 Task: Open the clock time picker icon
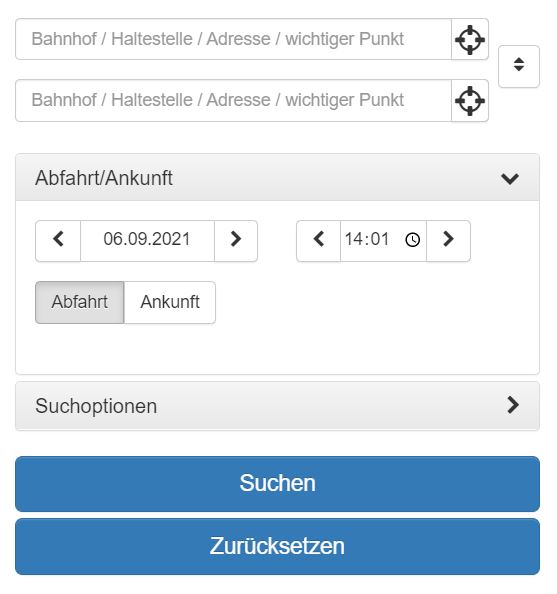[x=413, y=240]
